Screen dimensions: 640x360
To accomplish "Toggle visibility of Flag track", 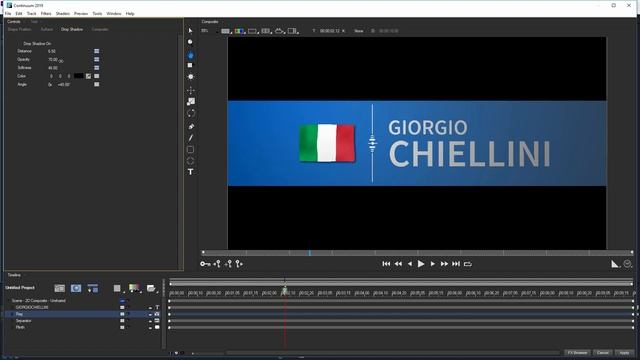I will click(122, 314).
